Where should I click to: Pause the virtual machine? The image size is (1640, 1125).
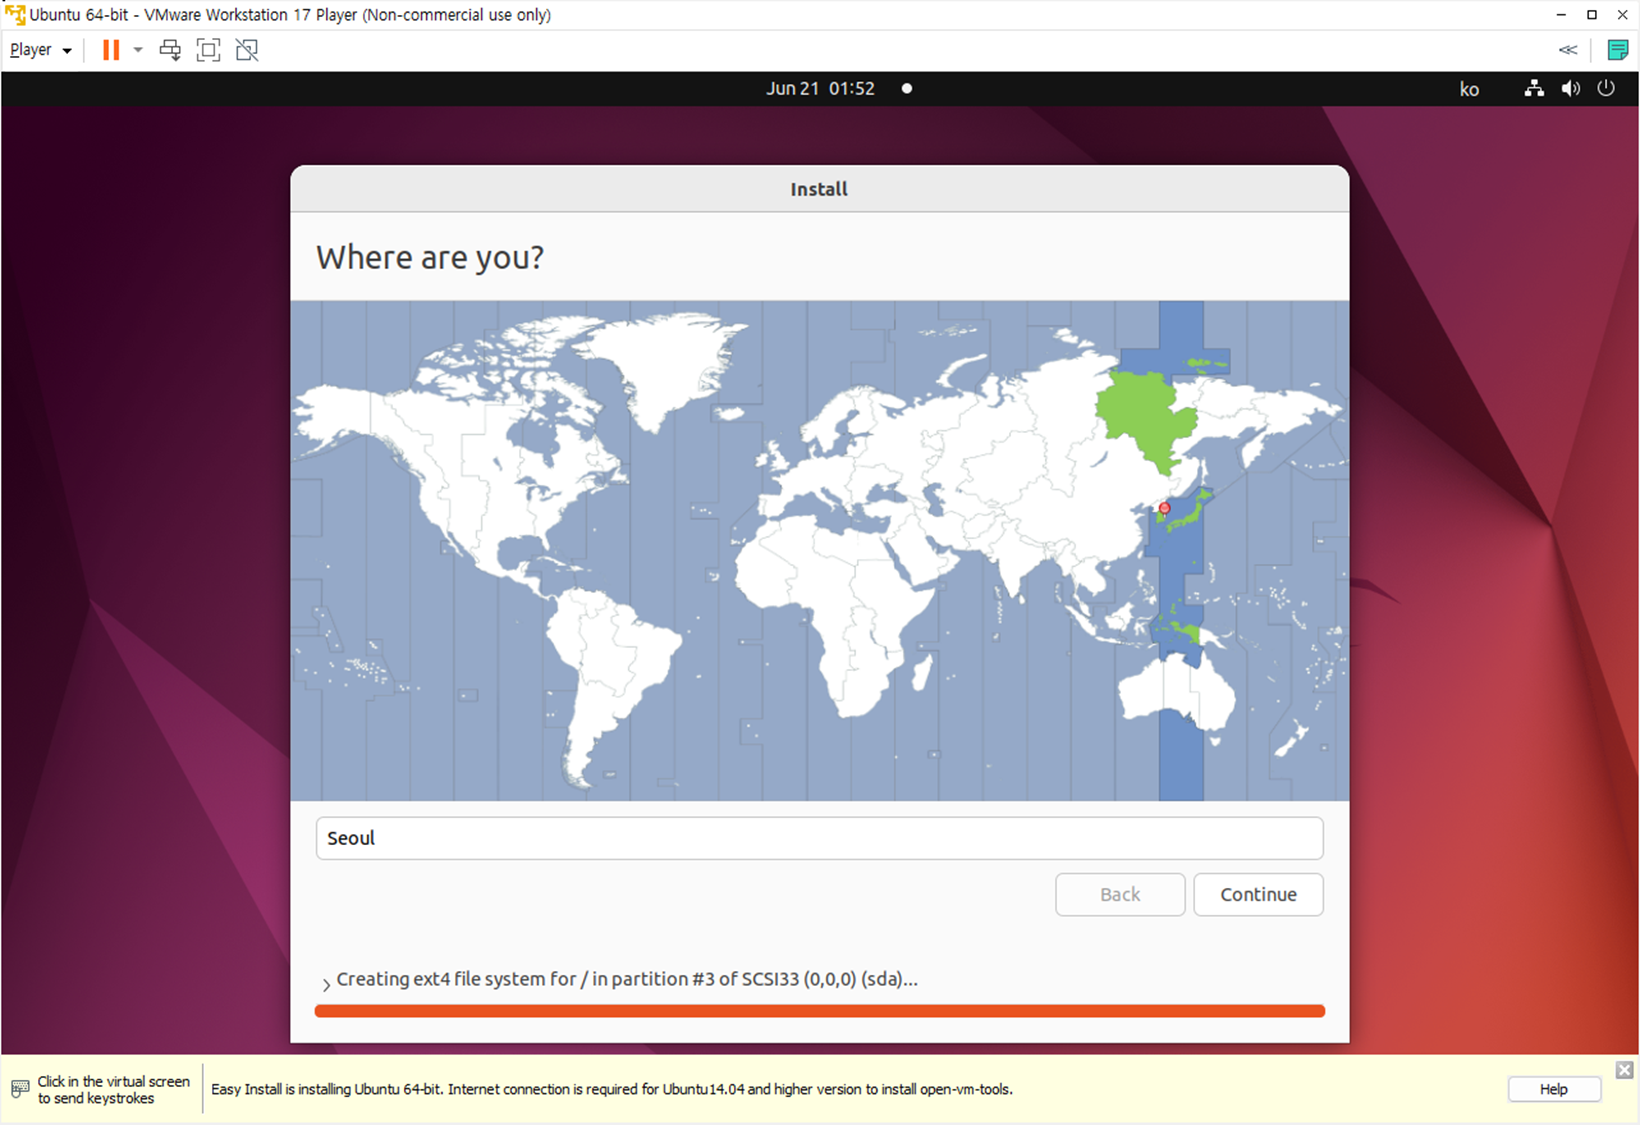(x=111, y=50)
